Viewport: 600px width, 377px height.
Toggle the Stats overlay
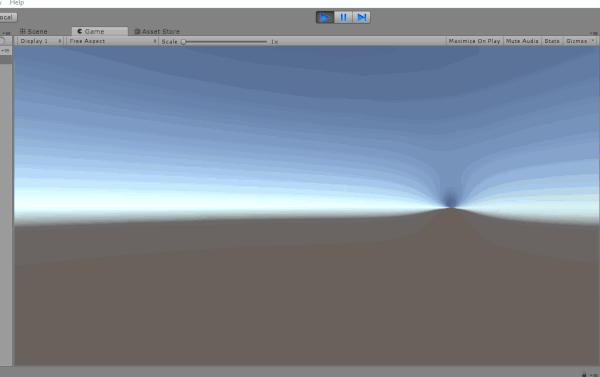552,41
